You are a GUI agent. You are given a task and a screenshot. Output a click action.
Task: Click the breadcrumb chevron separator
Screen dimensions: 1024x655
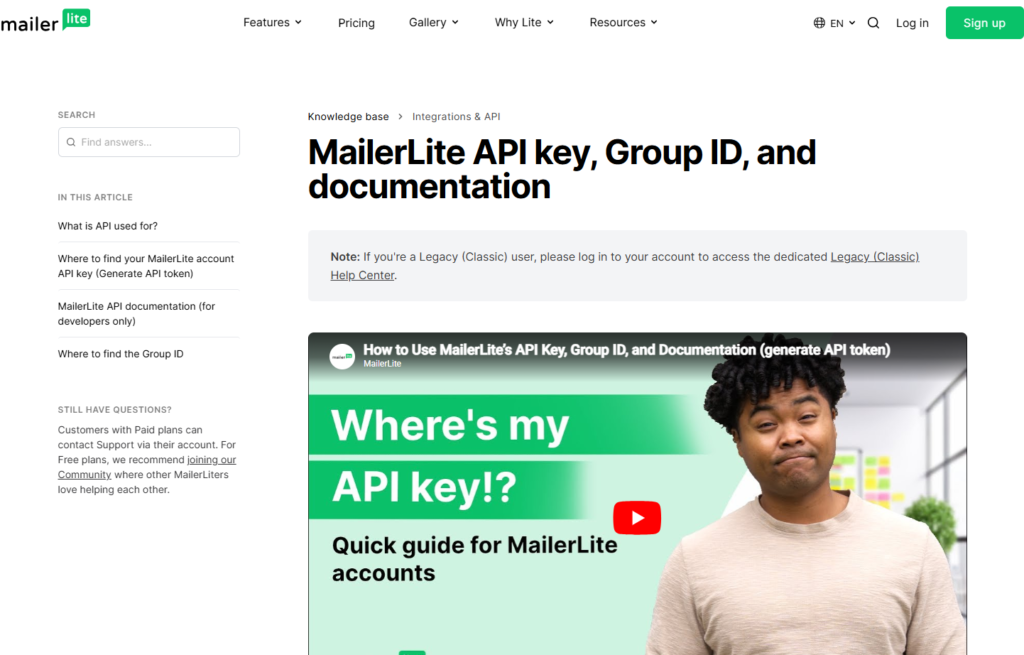400,116
